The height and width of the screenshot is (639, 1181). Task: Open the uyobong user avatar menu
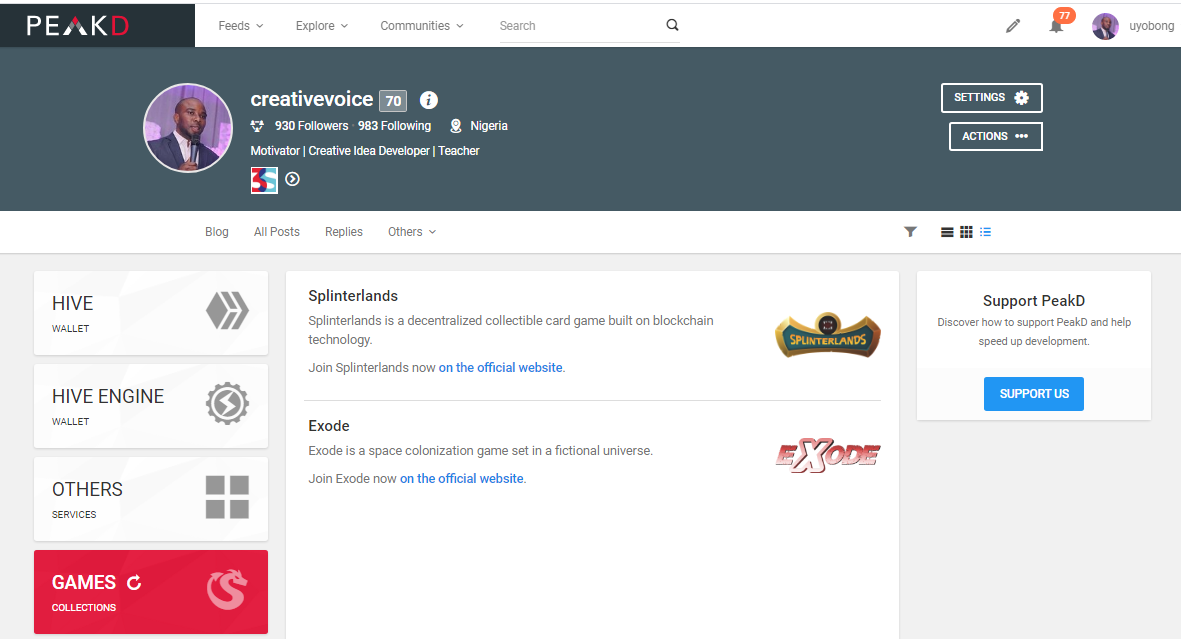point(1105,26)
